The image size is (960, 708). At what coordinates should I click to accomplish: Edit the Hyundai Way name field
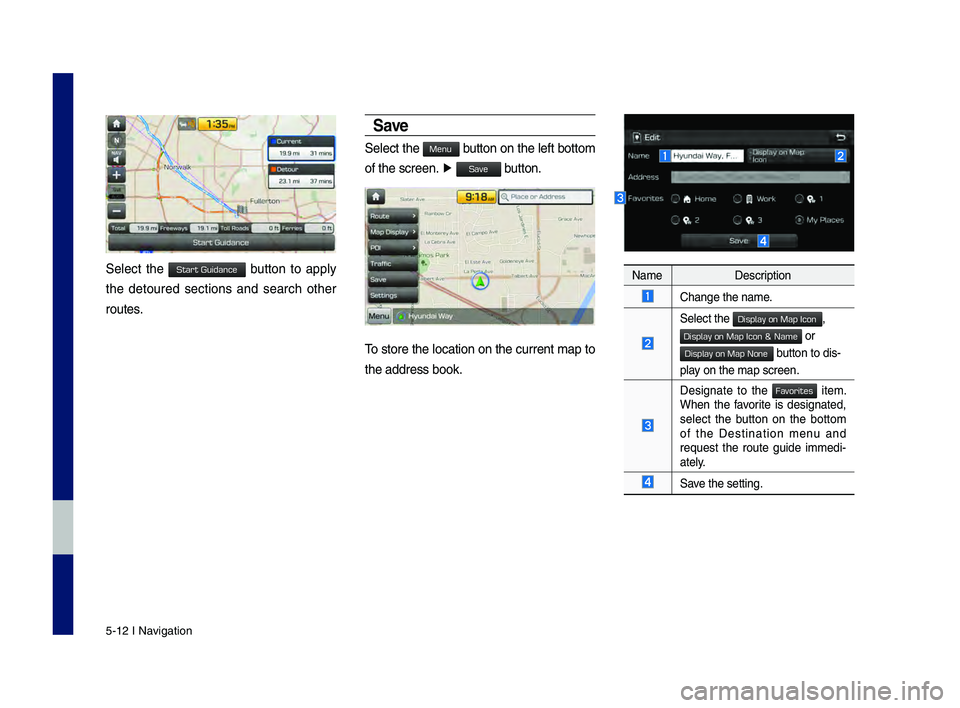[707, 156]
